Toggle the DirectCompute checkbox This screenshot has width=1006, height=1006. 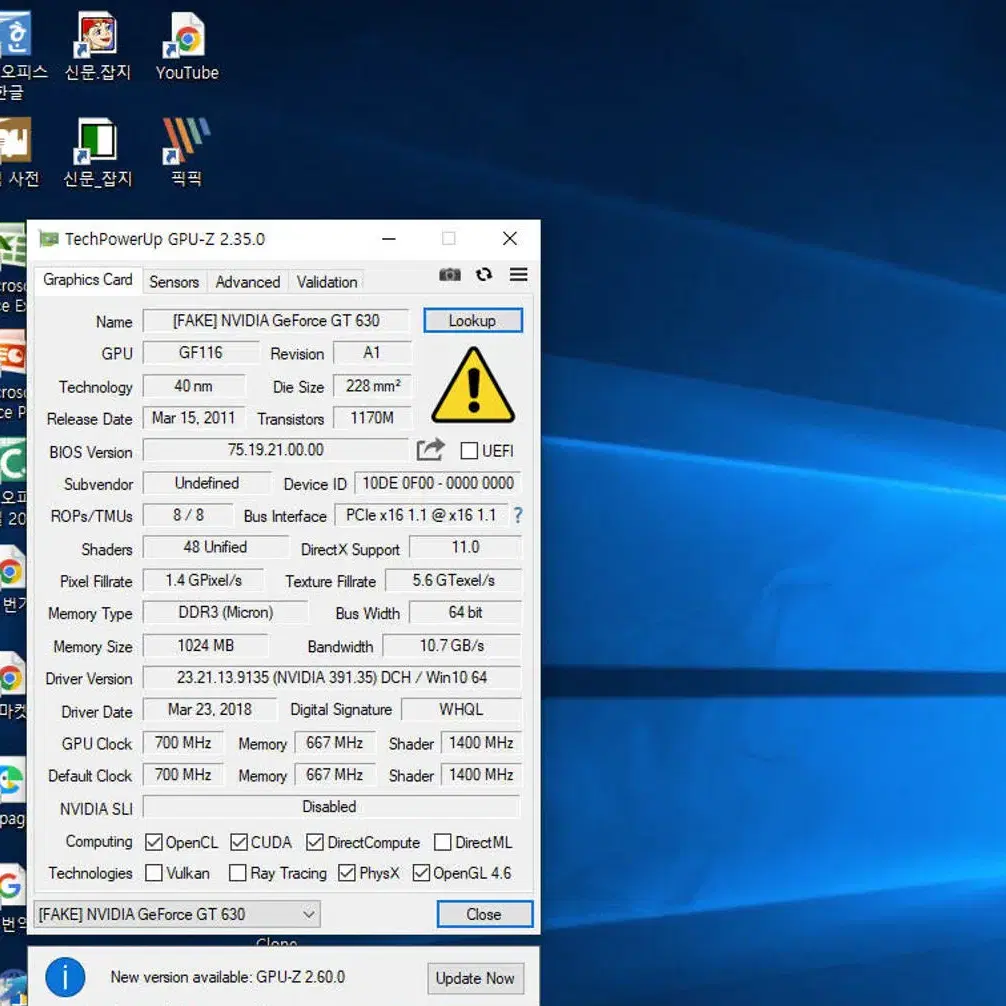click(x=314, y=842)
